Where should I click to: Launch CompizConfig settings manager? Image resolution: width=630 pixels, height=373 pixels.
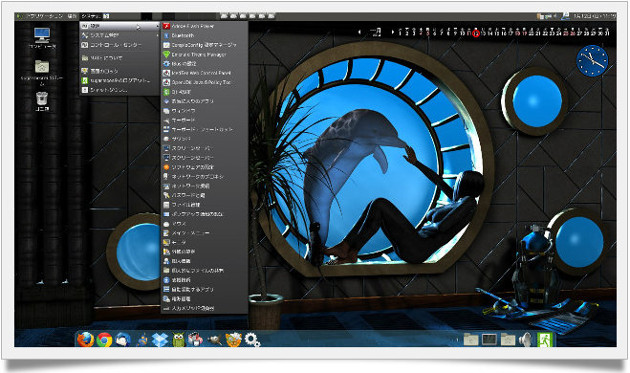(204, 45)
